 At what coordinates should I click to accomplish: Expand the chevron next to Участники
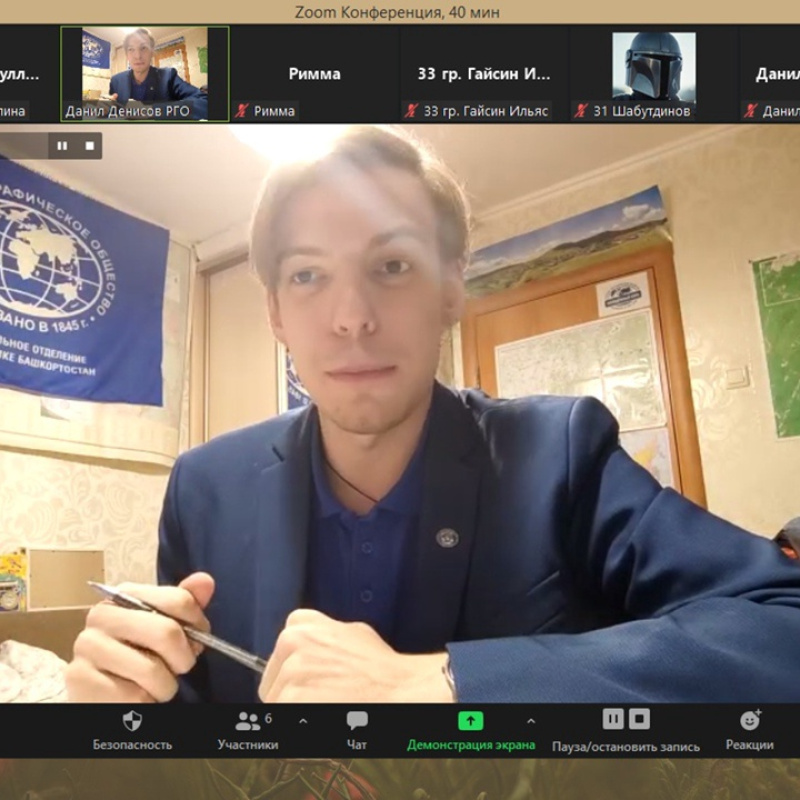pyautogui.click(x=303, y=721)
